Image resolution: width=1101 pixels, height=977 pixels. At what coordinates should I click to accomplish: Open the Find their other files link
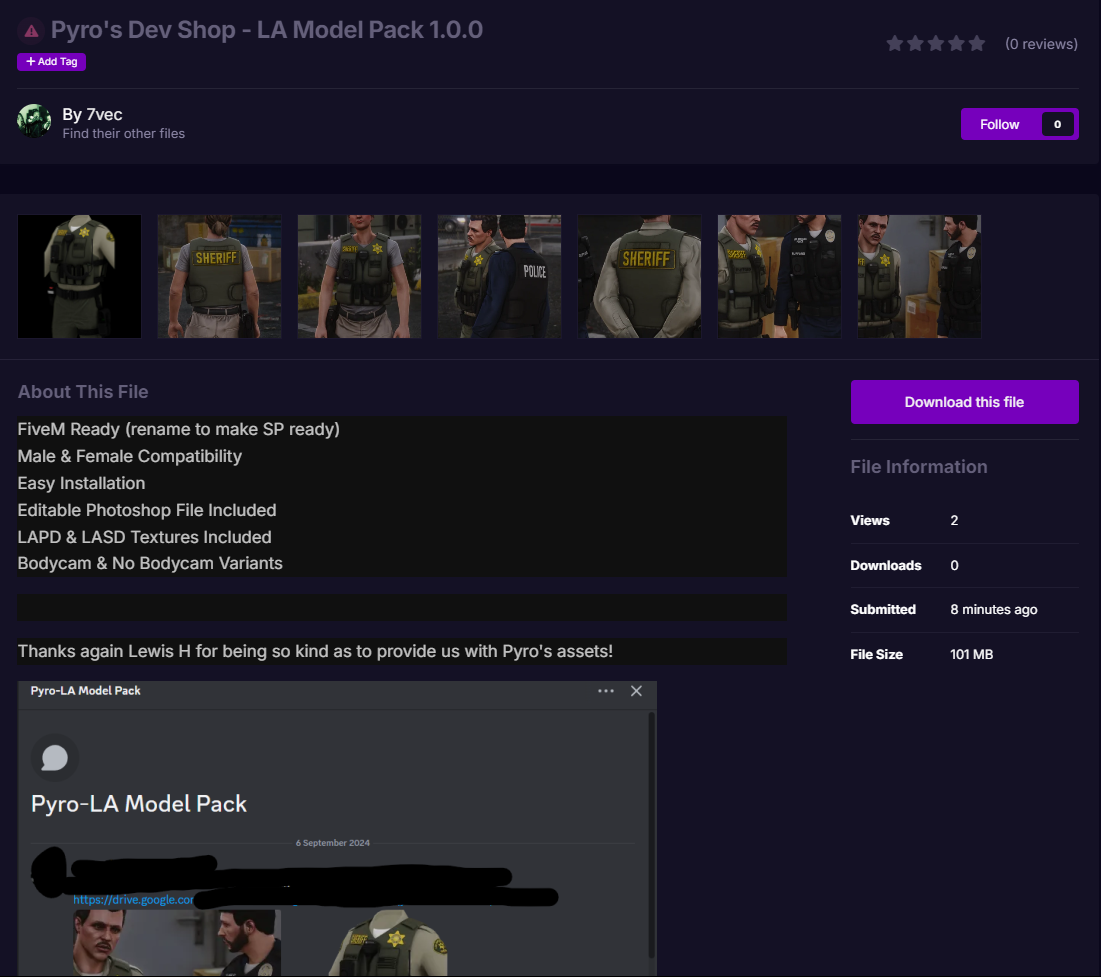coord(123,133)
